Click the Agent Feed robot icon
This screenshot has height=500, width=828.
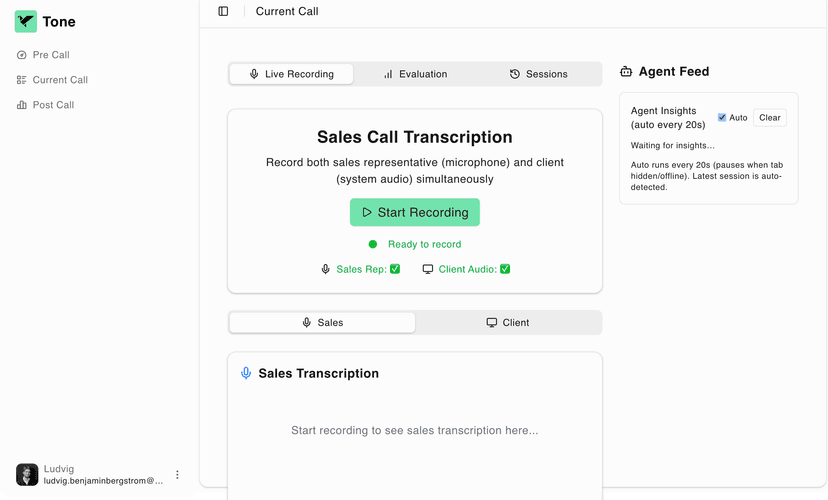point(626,72)
